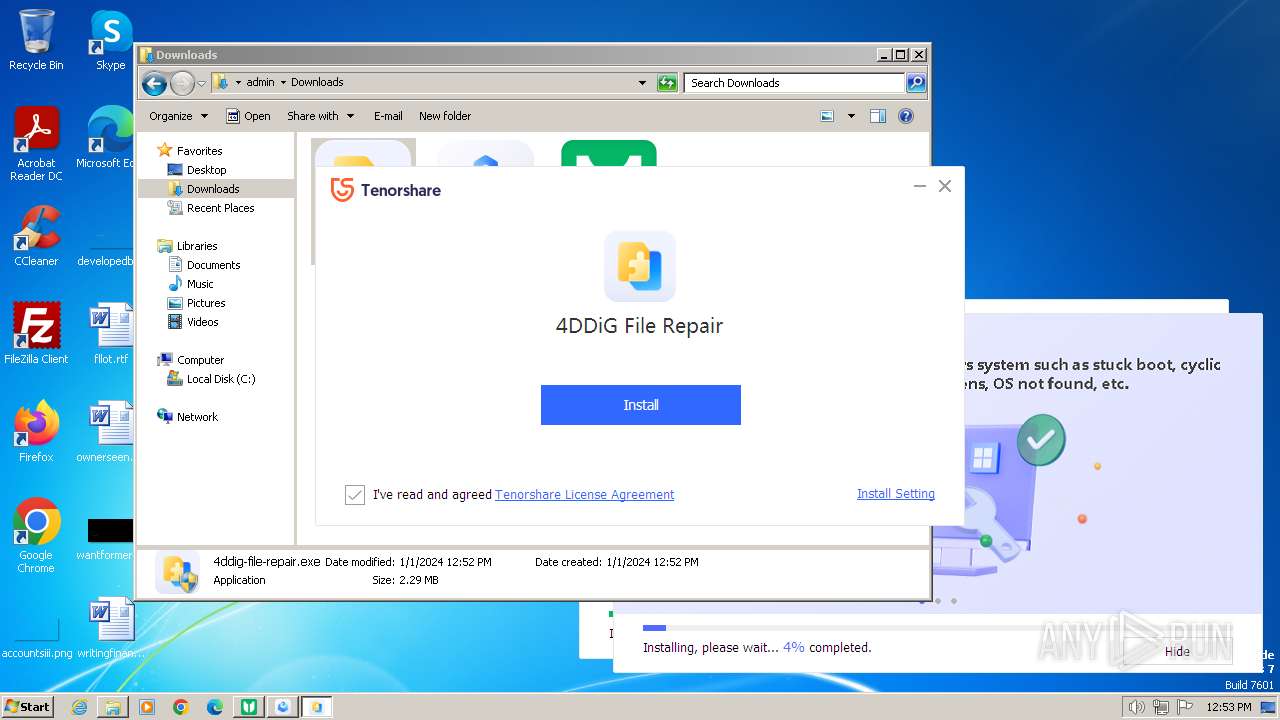The height and width of the screenshot is (720, 1280).
Task: Click the network tray icon
Action: tap(1160, 707)
